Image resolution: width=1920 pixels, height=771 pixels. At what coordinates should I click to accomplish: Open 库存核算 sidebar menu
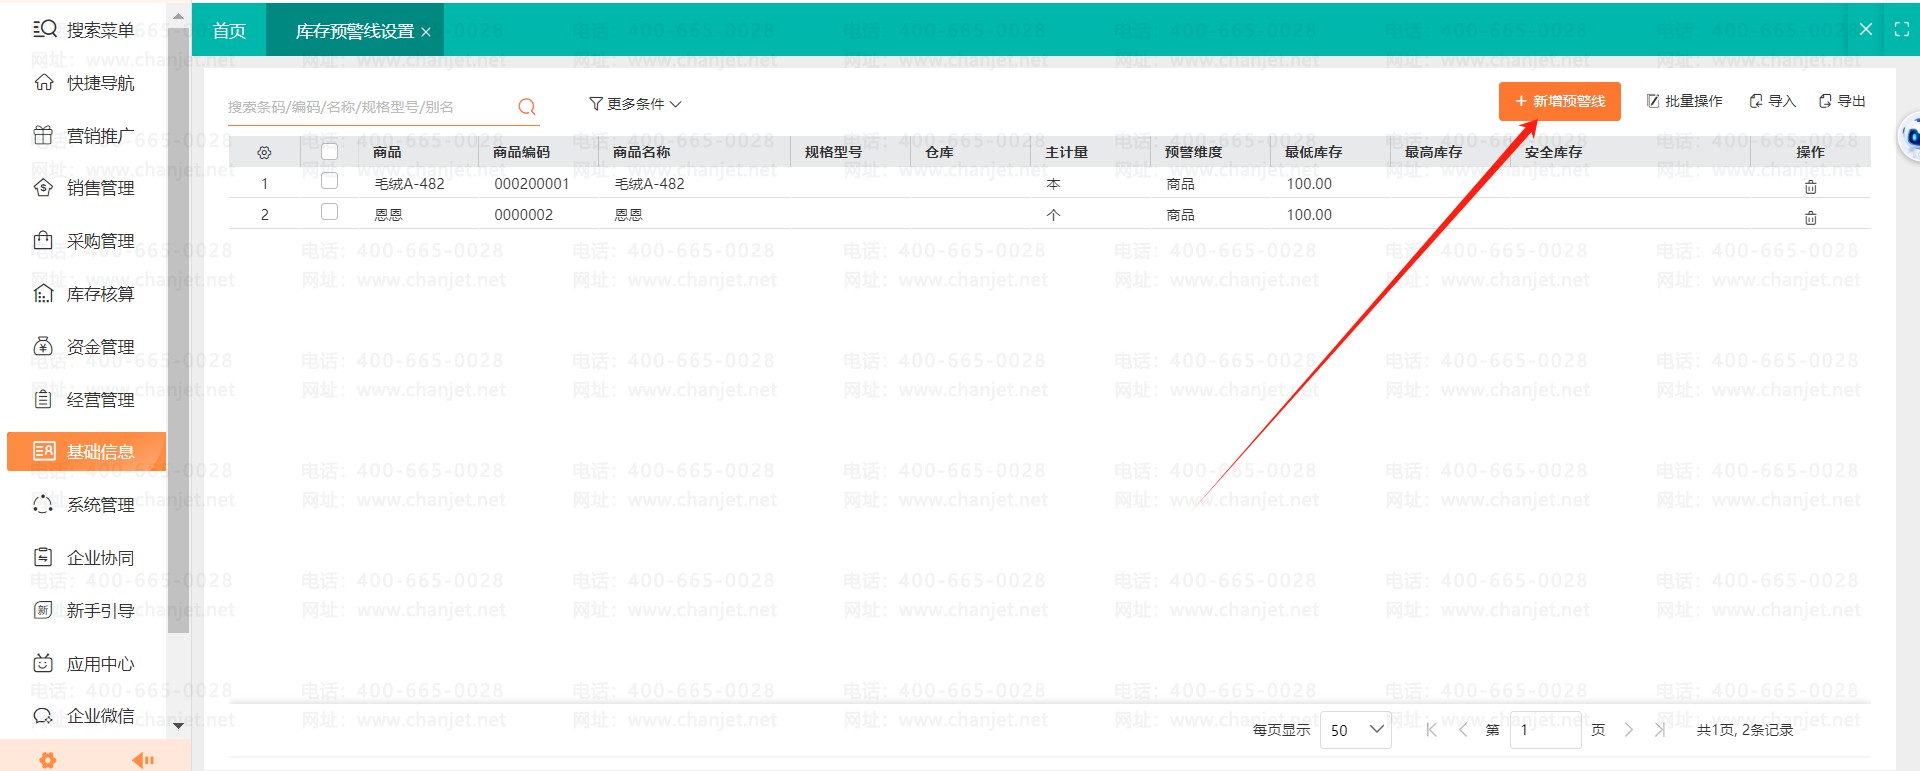(x=84, y=294)
